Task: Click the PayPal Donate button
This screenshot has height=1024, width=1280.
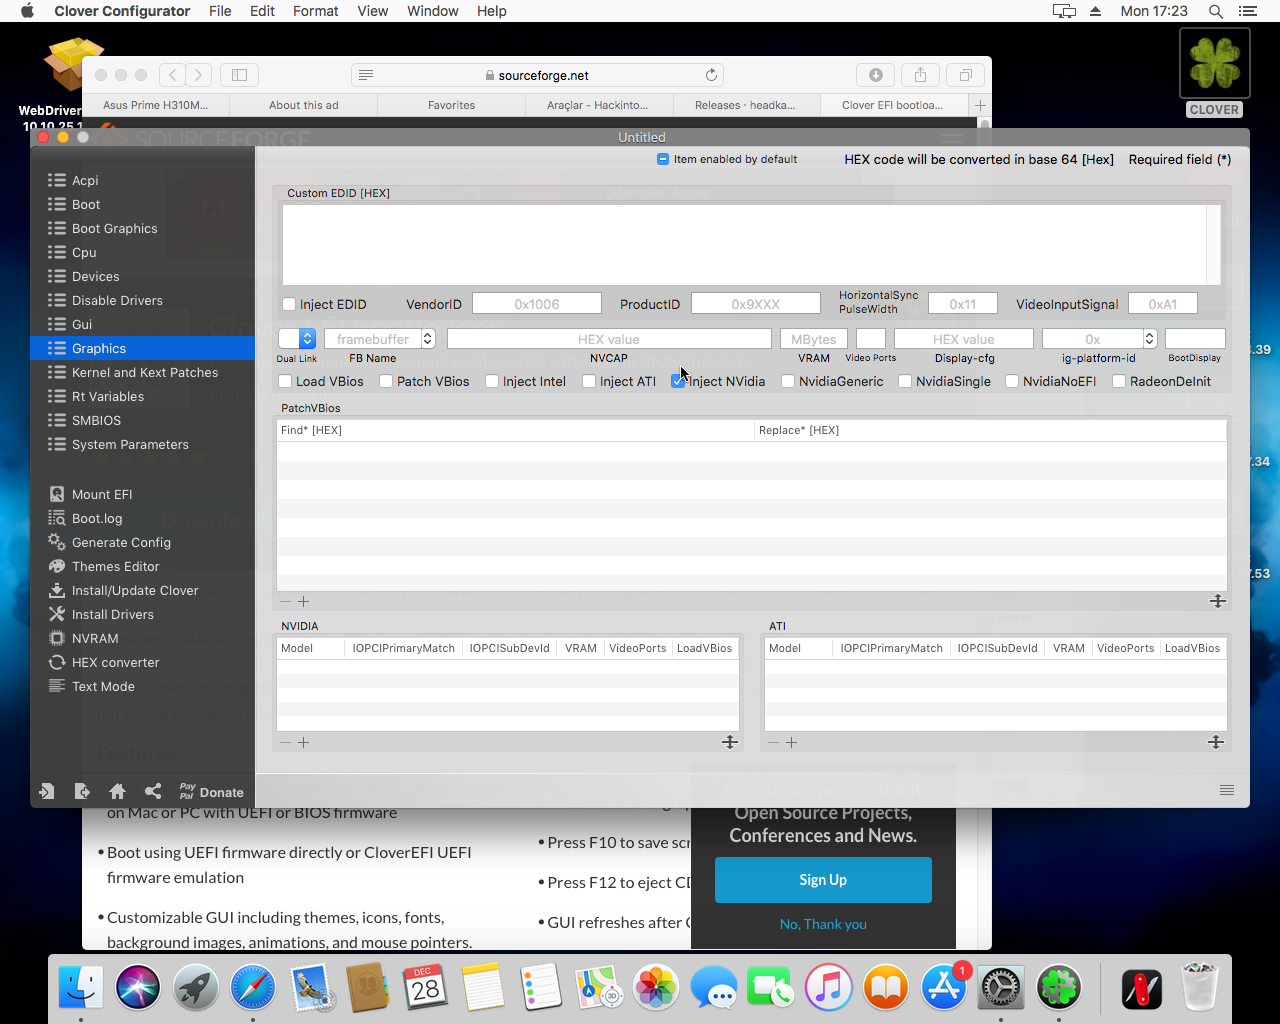Action: (x=211, y=792)
